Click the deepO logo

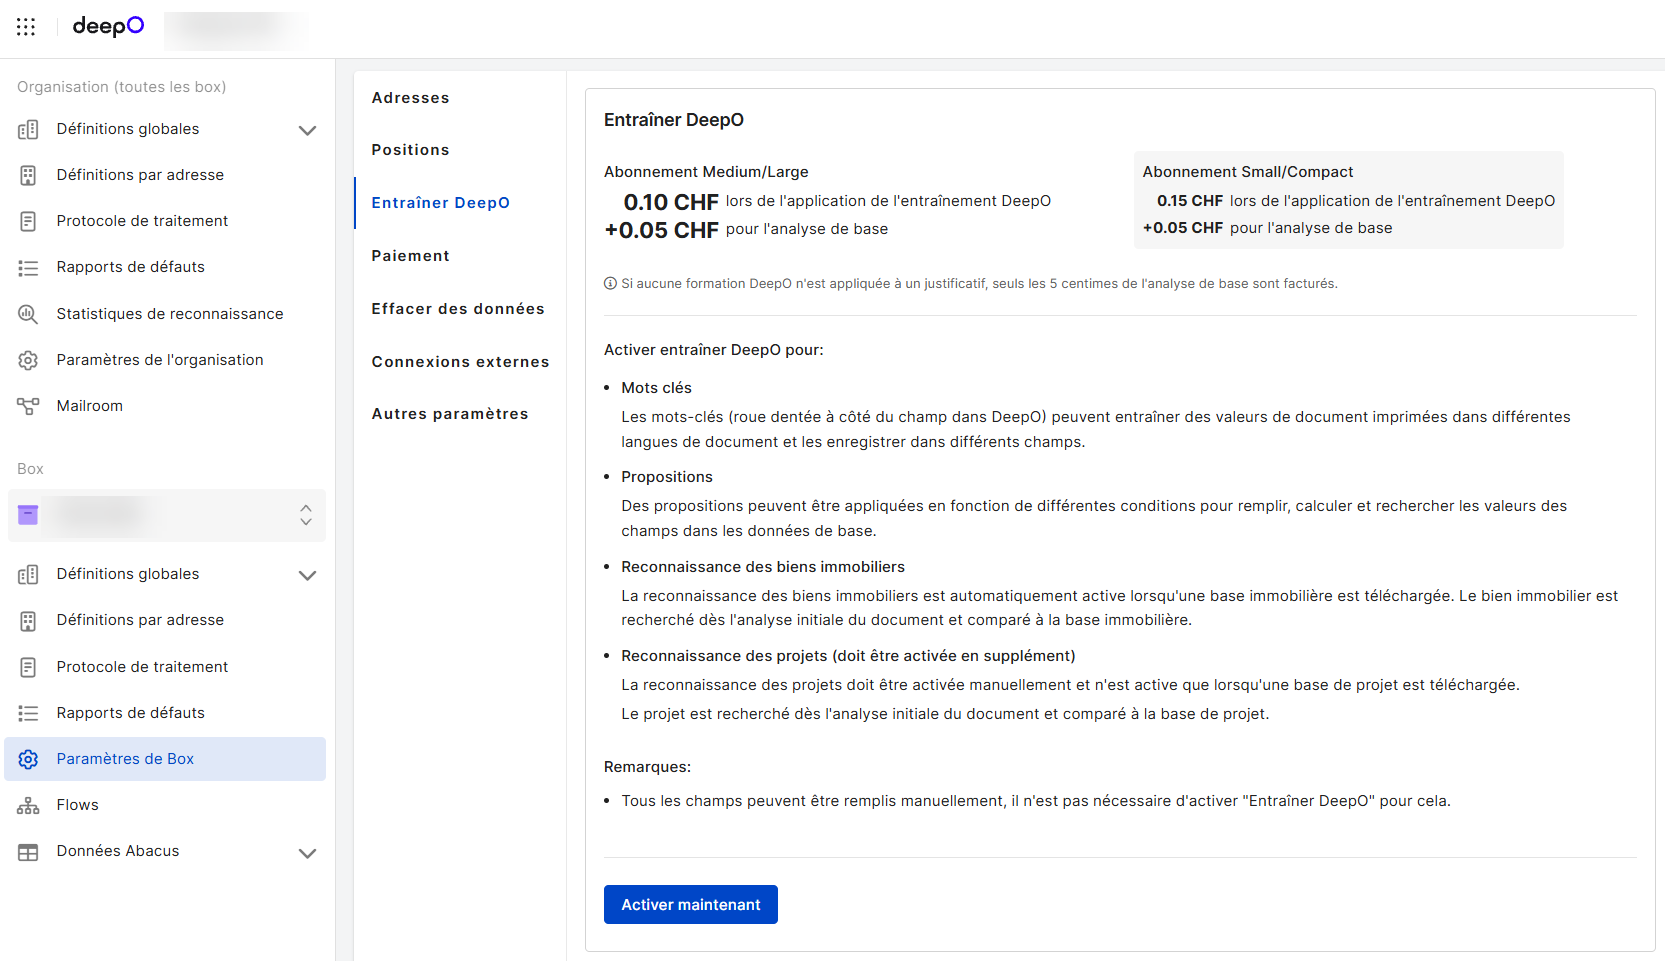coord(108,26)
